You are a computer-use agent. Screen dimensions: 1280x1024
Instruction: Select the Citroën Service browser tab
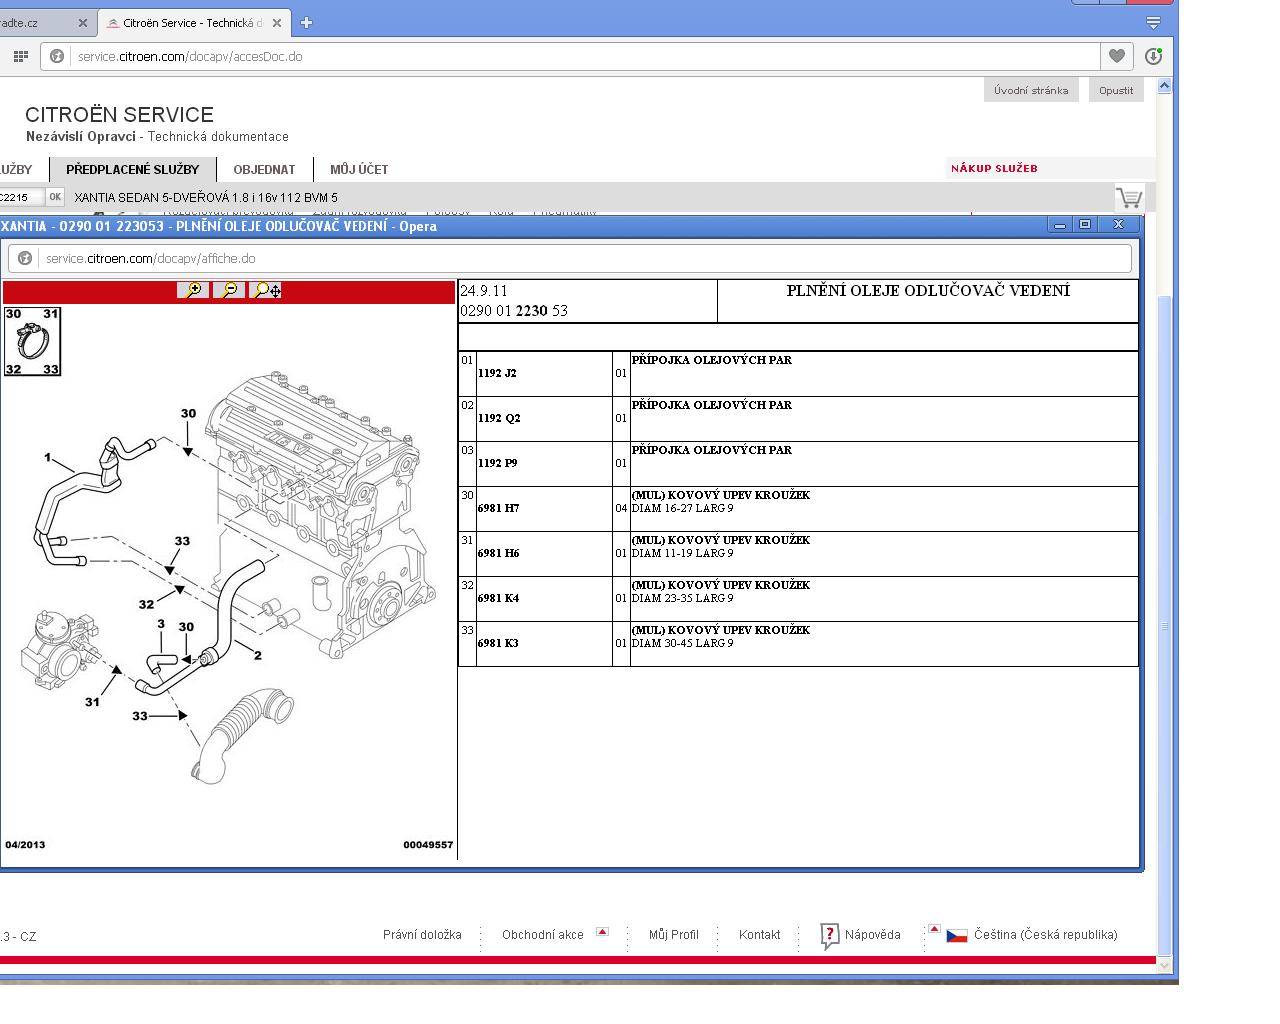coord(194,22)
